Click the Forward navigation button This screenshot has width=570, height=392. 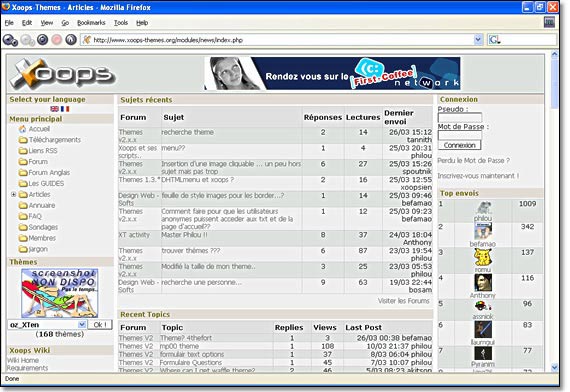(x=27, y=40)
